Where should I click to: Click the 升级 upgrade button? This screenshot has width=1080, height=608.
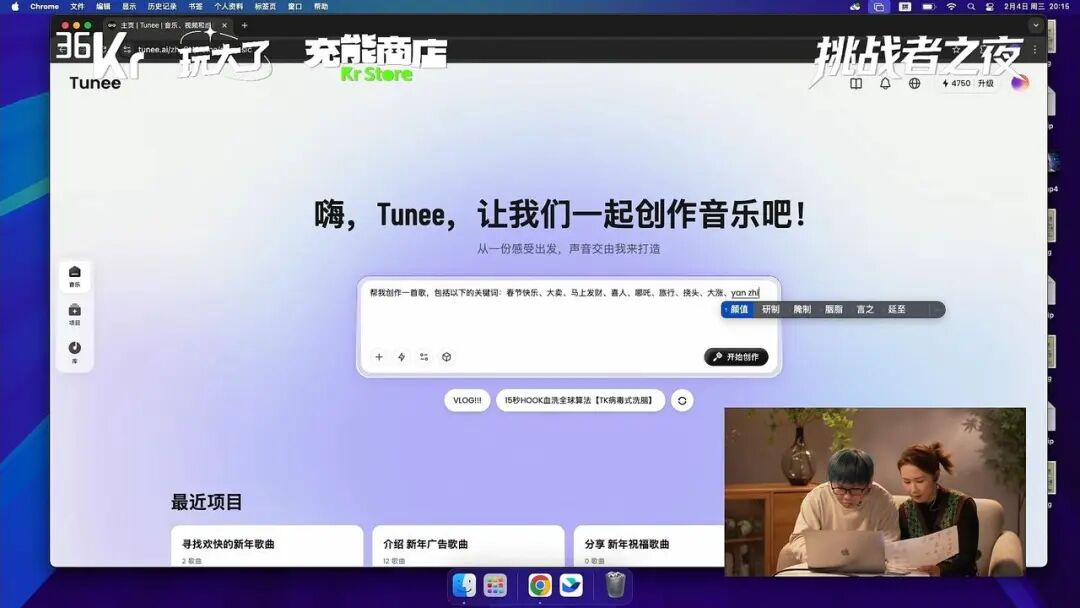point(986,83)
